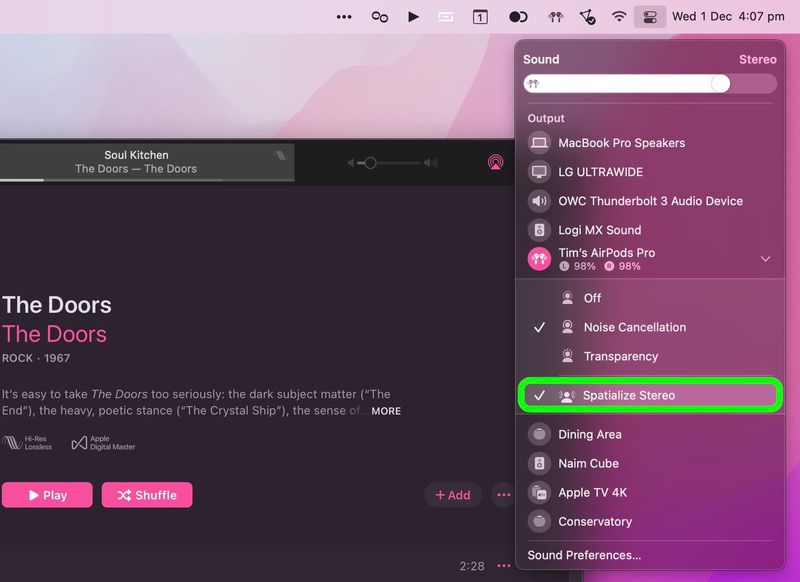The width and height of the screenshot is (800, 582).
Task: Select the Dining Area speaker
Action: (x=650, y=434)
